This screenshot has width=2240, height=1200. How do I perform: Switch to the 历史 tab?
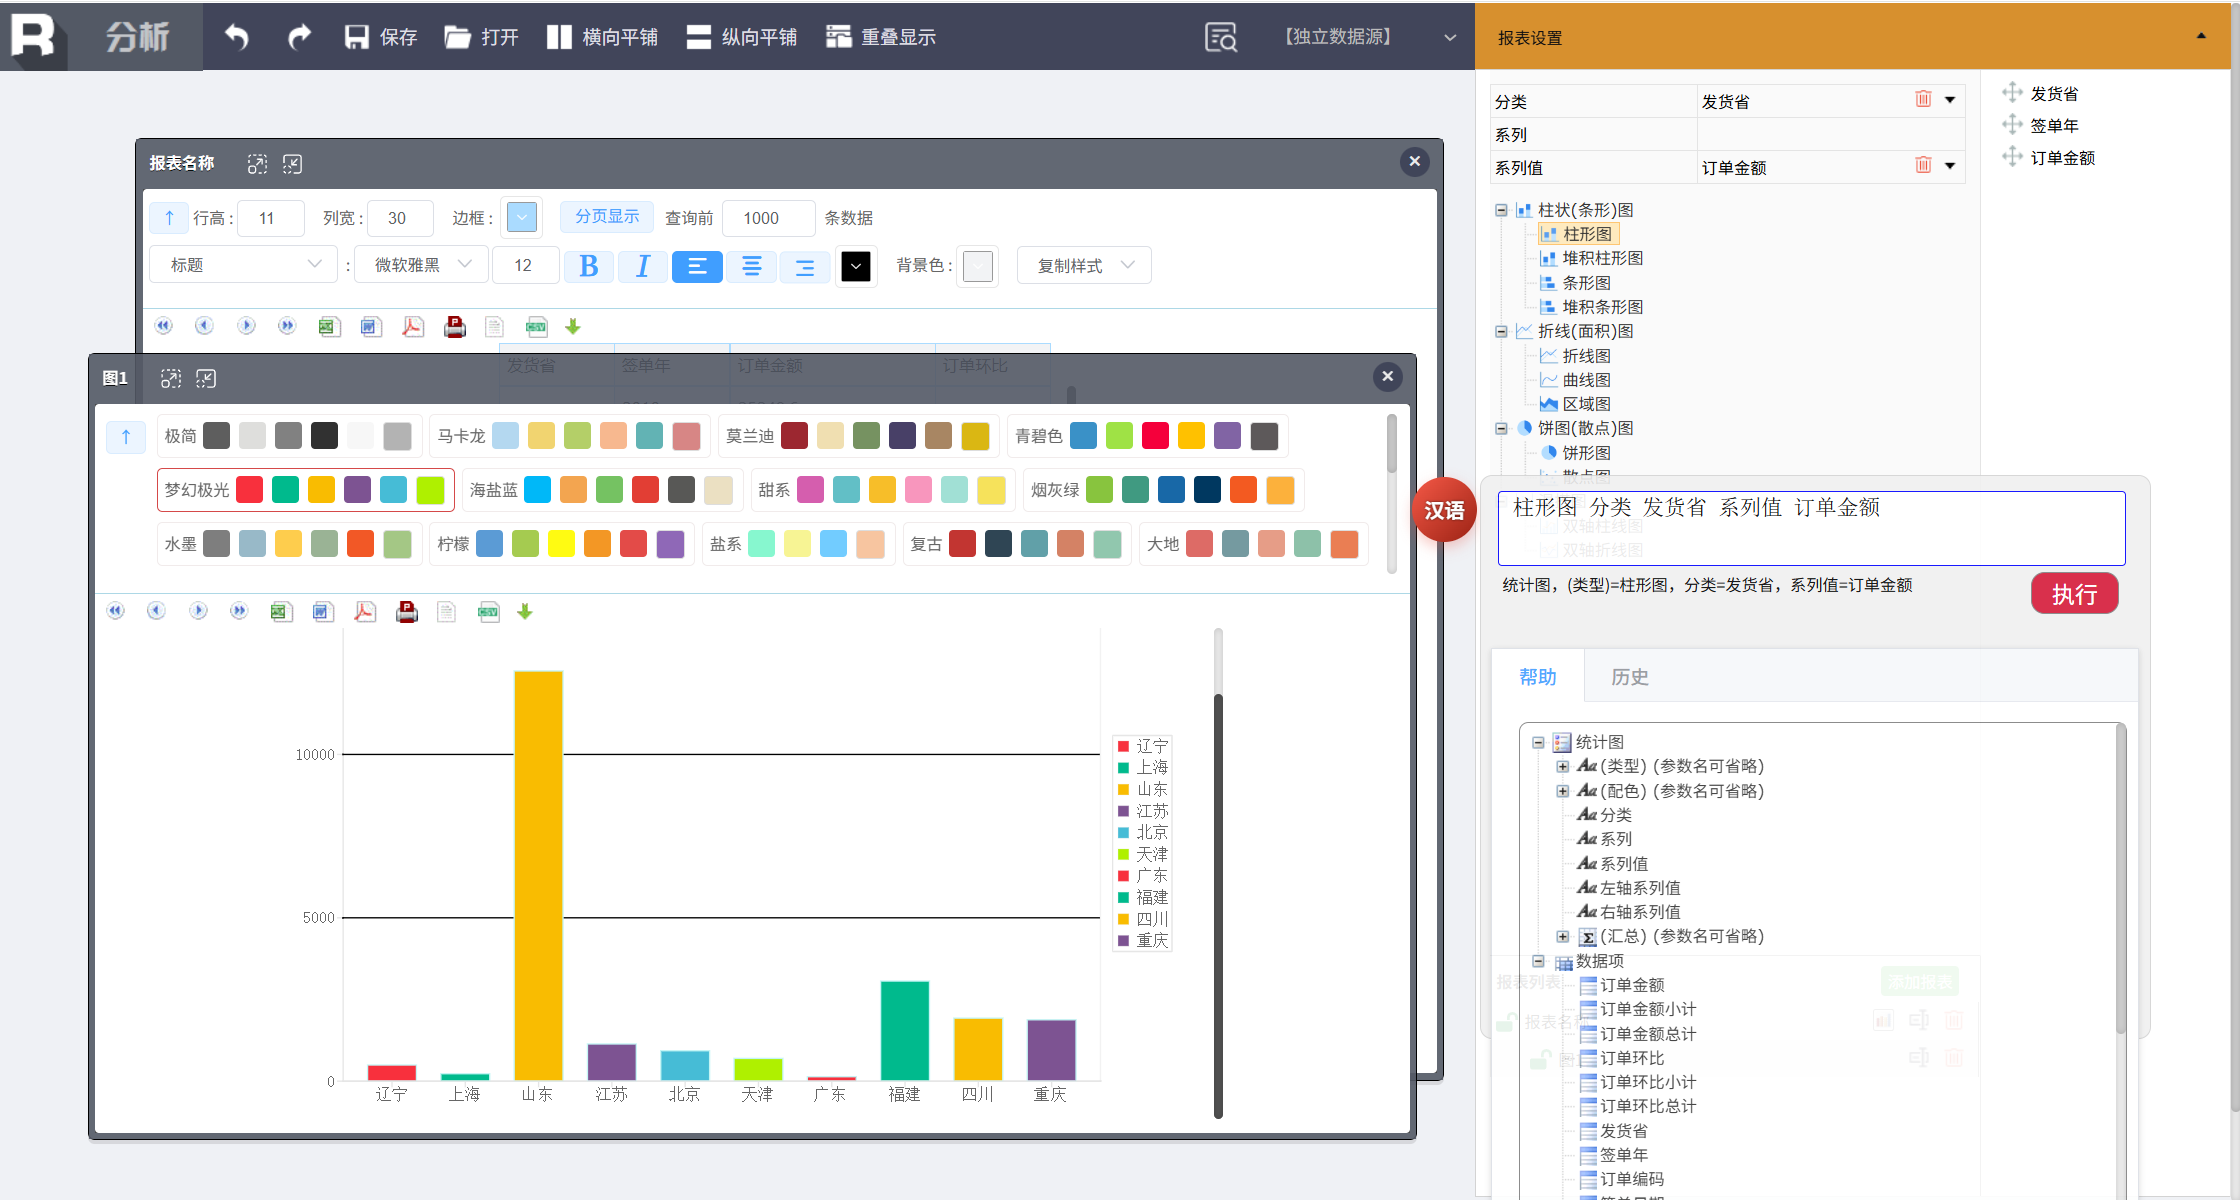point(1629,677)
